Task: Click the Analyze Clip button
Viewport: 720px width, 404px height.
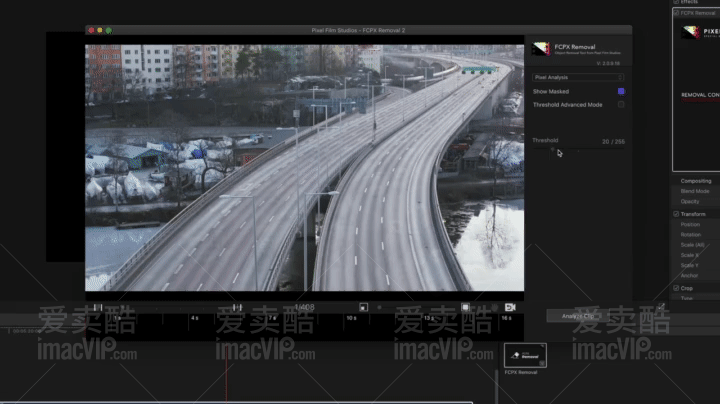Action: (x=578, y=316)
